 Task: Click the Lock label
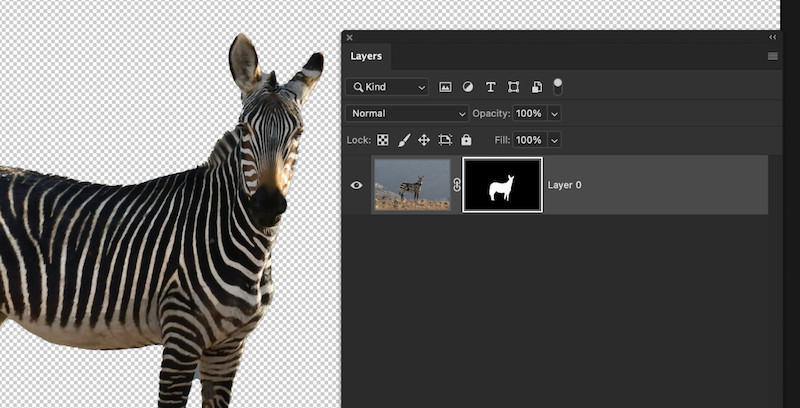tap(359, 140)
